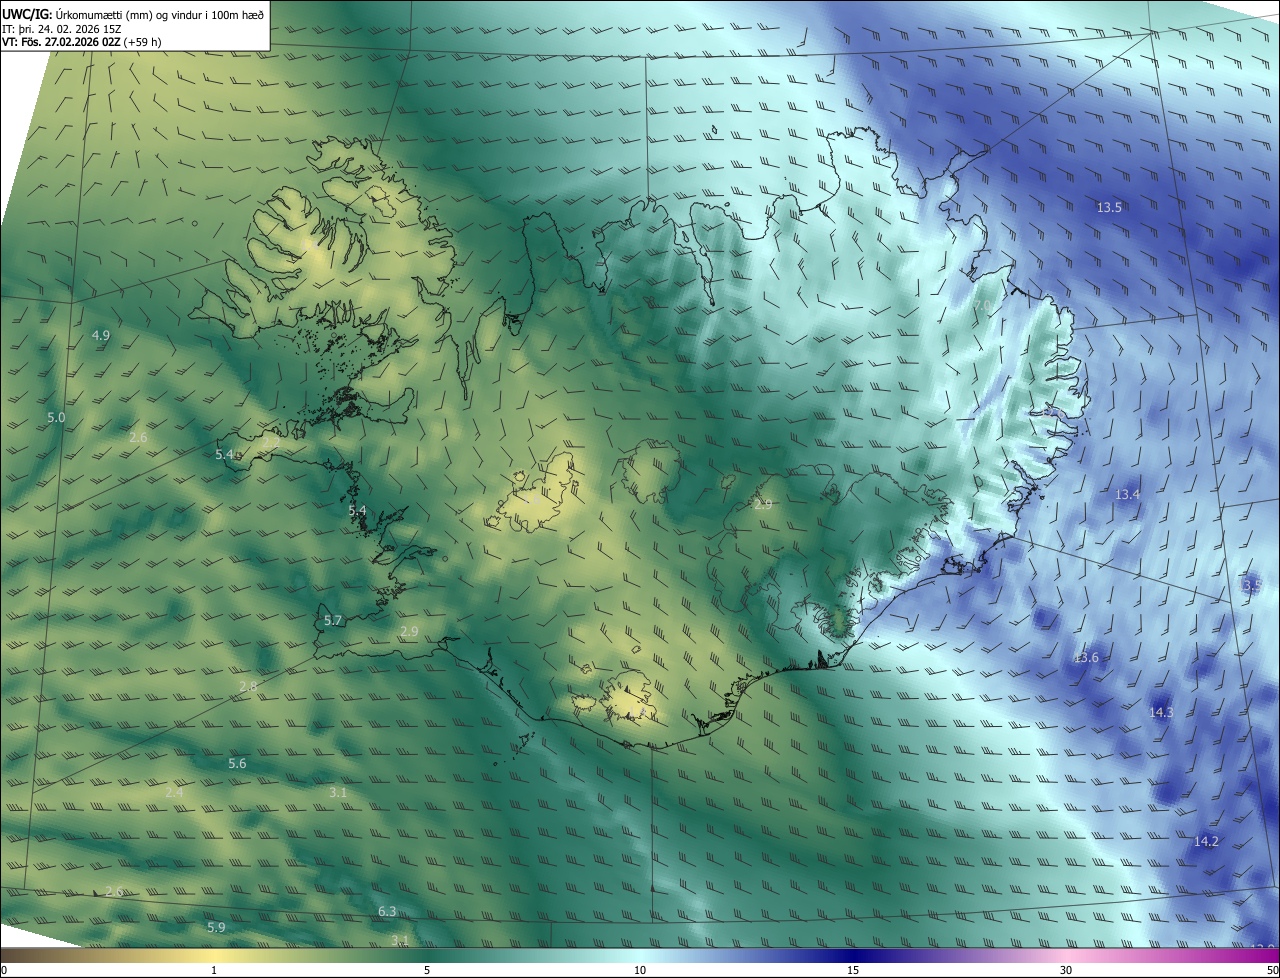Click the 13.6 value label on the map
Screen dimensions: 1280x978
coord(1086,657)
